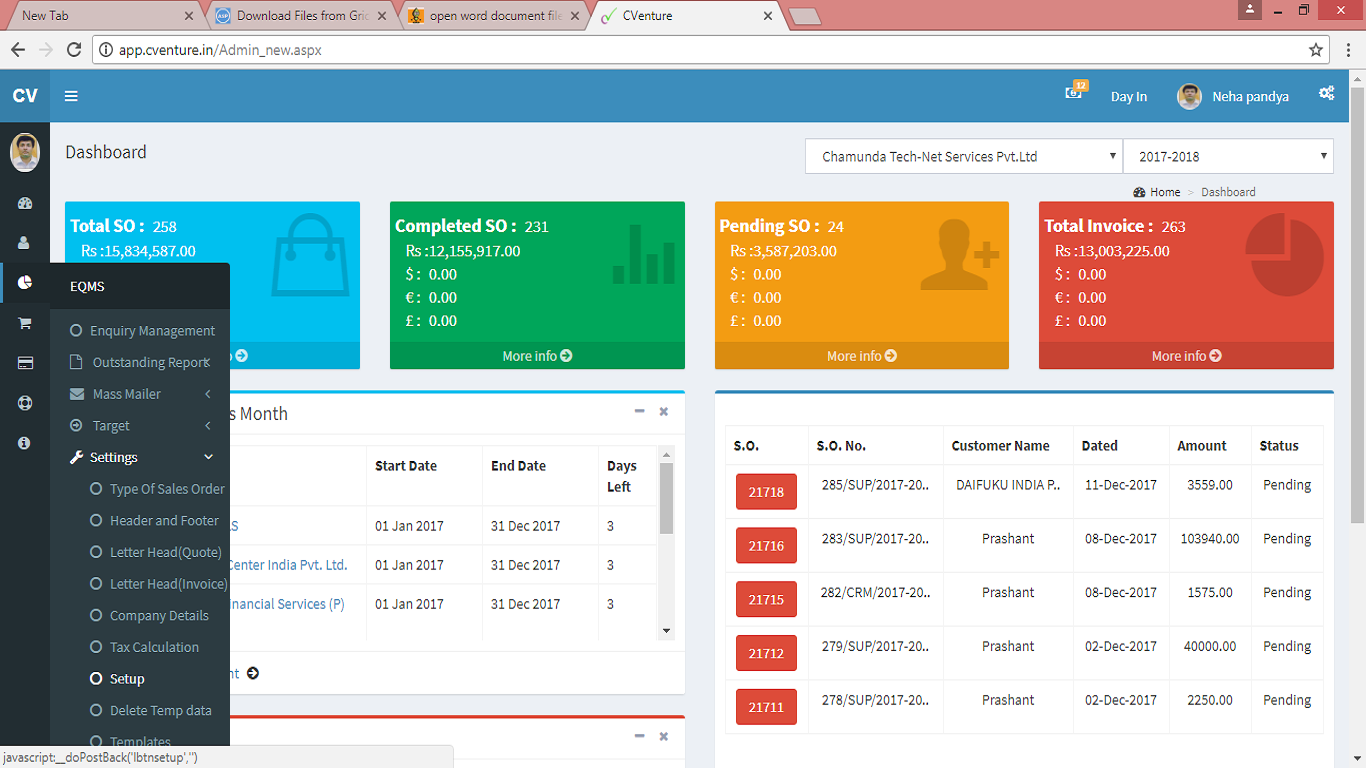Click the settings gears icon in header
Screen dimensions: 1366x768
click(1326, 93)
